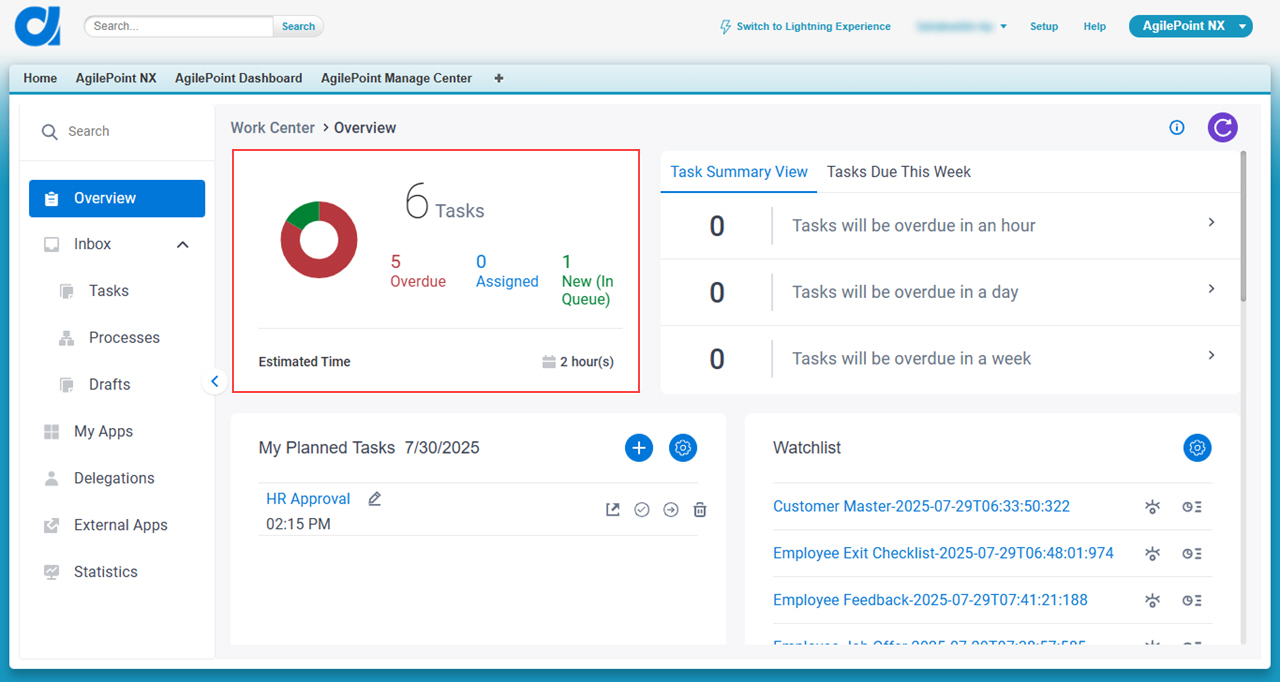This screenshot has width=1280, height=682.
Task: Click timeline icon for Customer Master
Action: [1192, 507]
